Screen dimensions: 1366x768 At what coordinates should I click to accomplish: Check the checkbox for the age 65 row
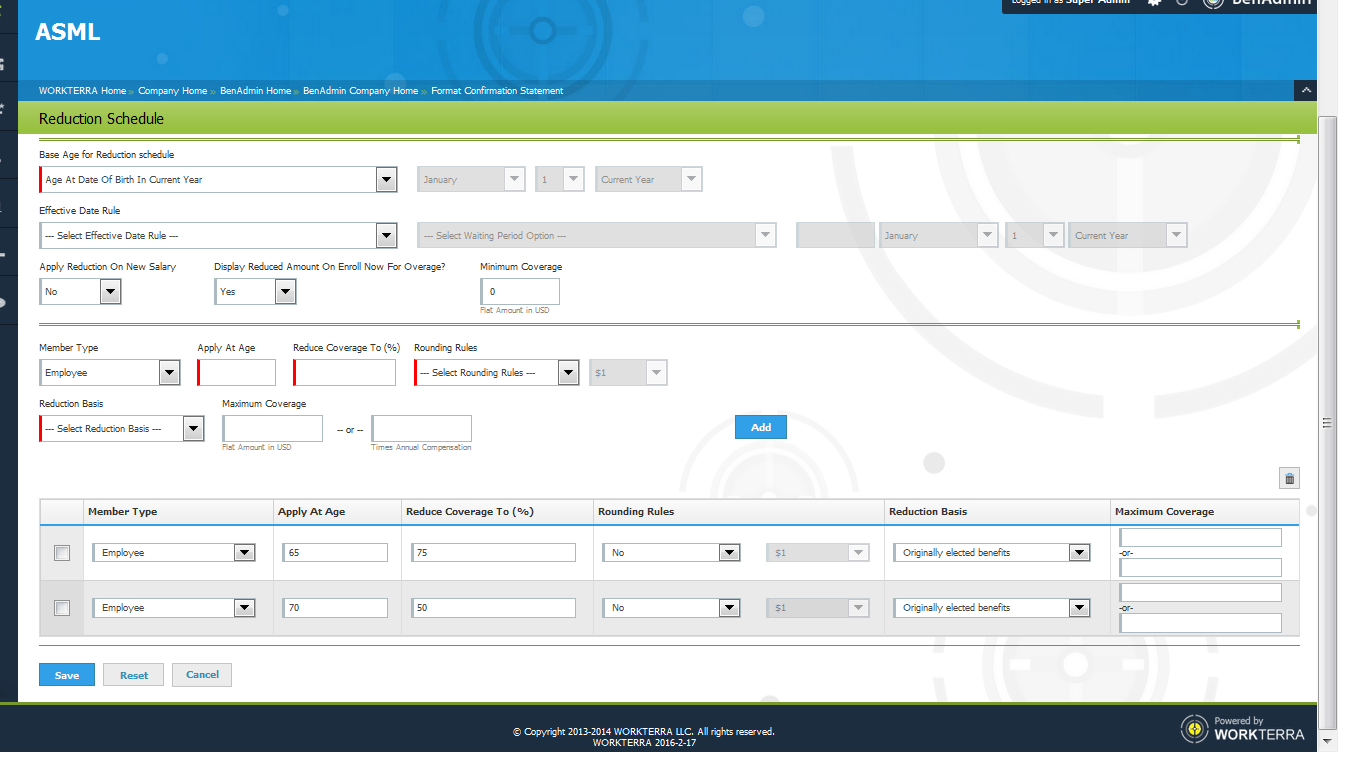point(62,553)
